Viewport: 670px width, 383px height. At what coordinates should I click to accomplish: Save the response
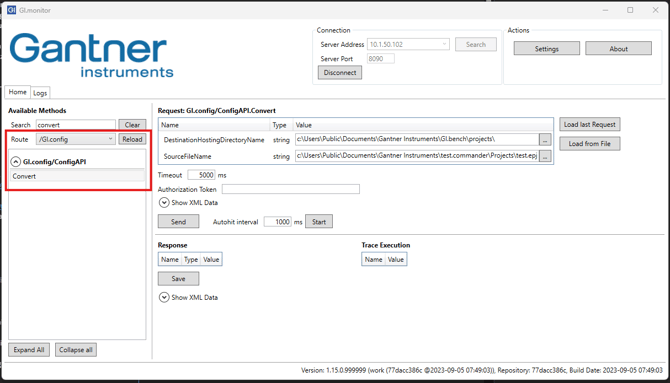pyautogui.click(x=178, y=278)
